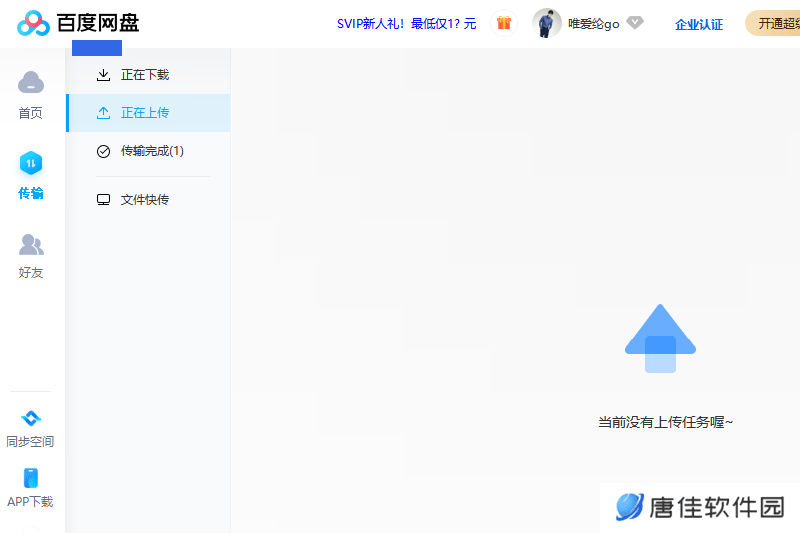Screen dimensions: 800x533
Task: Open the 同步空间 sync space icon
Action: point(31,418)
